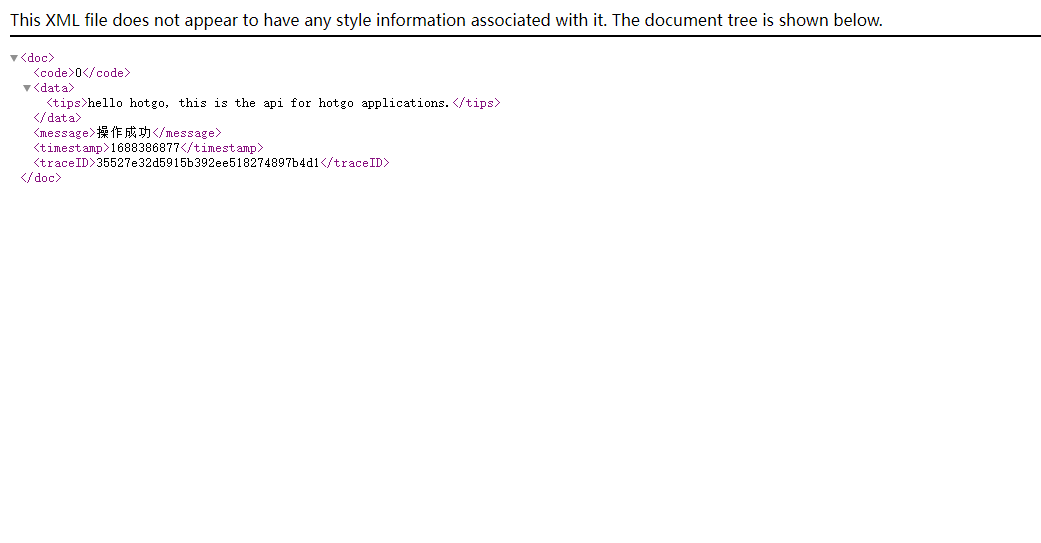The width and height of the screenshot is (1041, 543).
Task: Collapse the doc root node triangle
Action: tap(14, 58)
